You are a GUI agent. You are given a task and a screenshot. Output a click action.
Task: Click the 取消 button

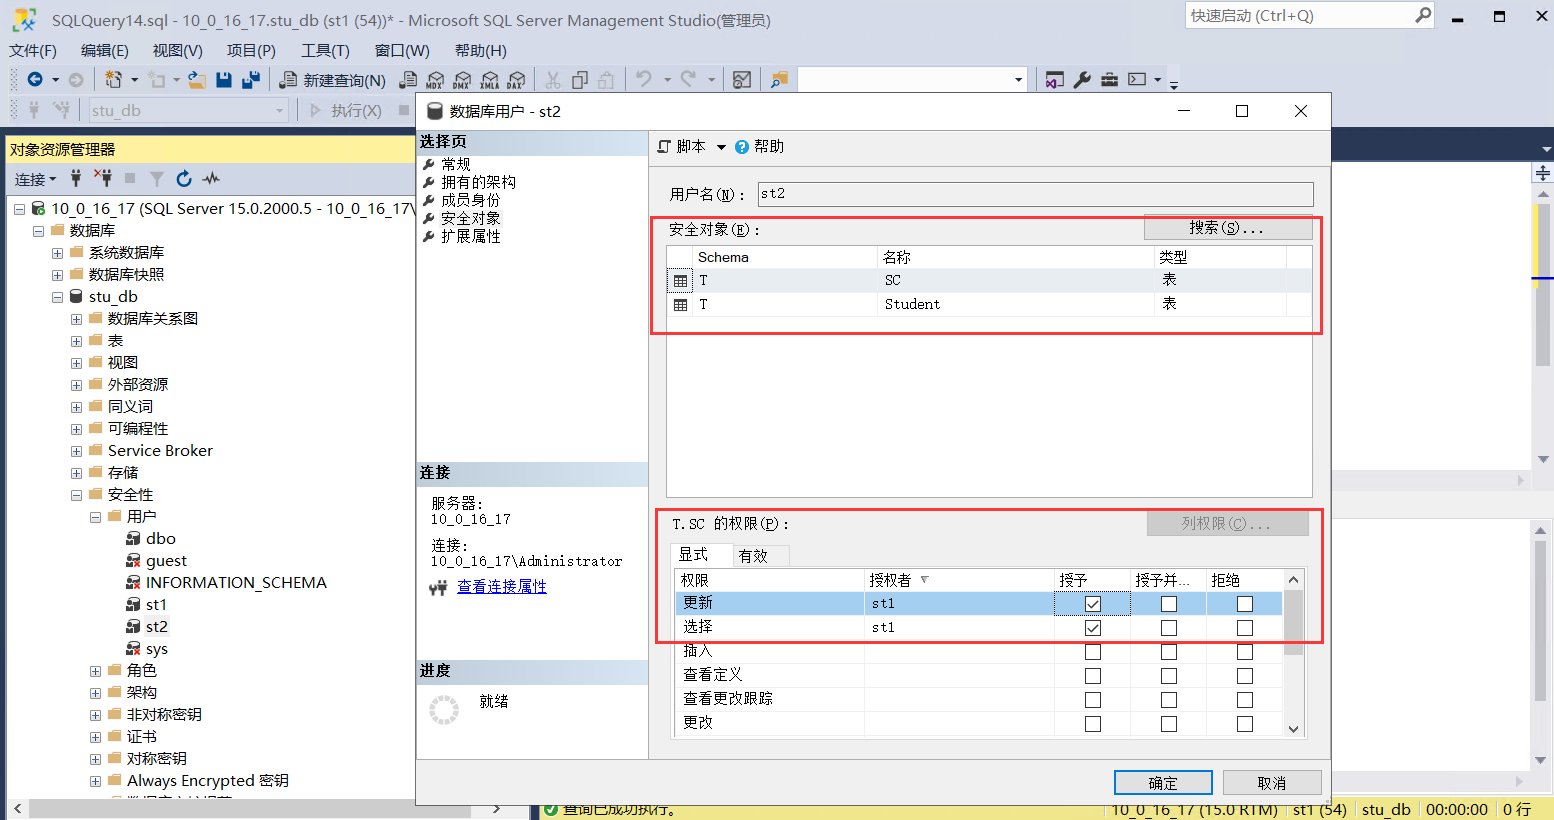click(x=1272, y=783)
